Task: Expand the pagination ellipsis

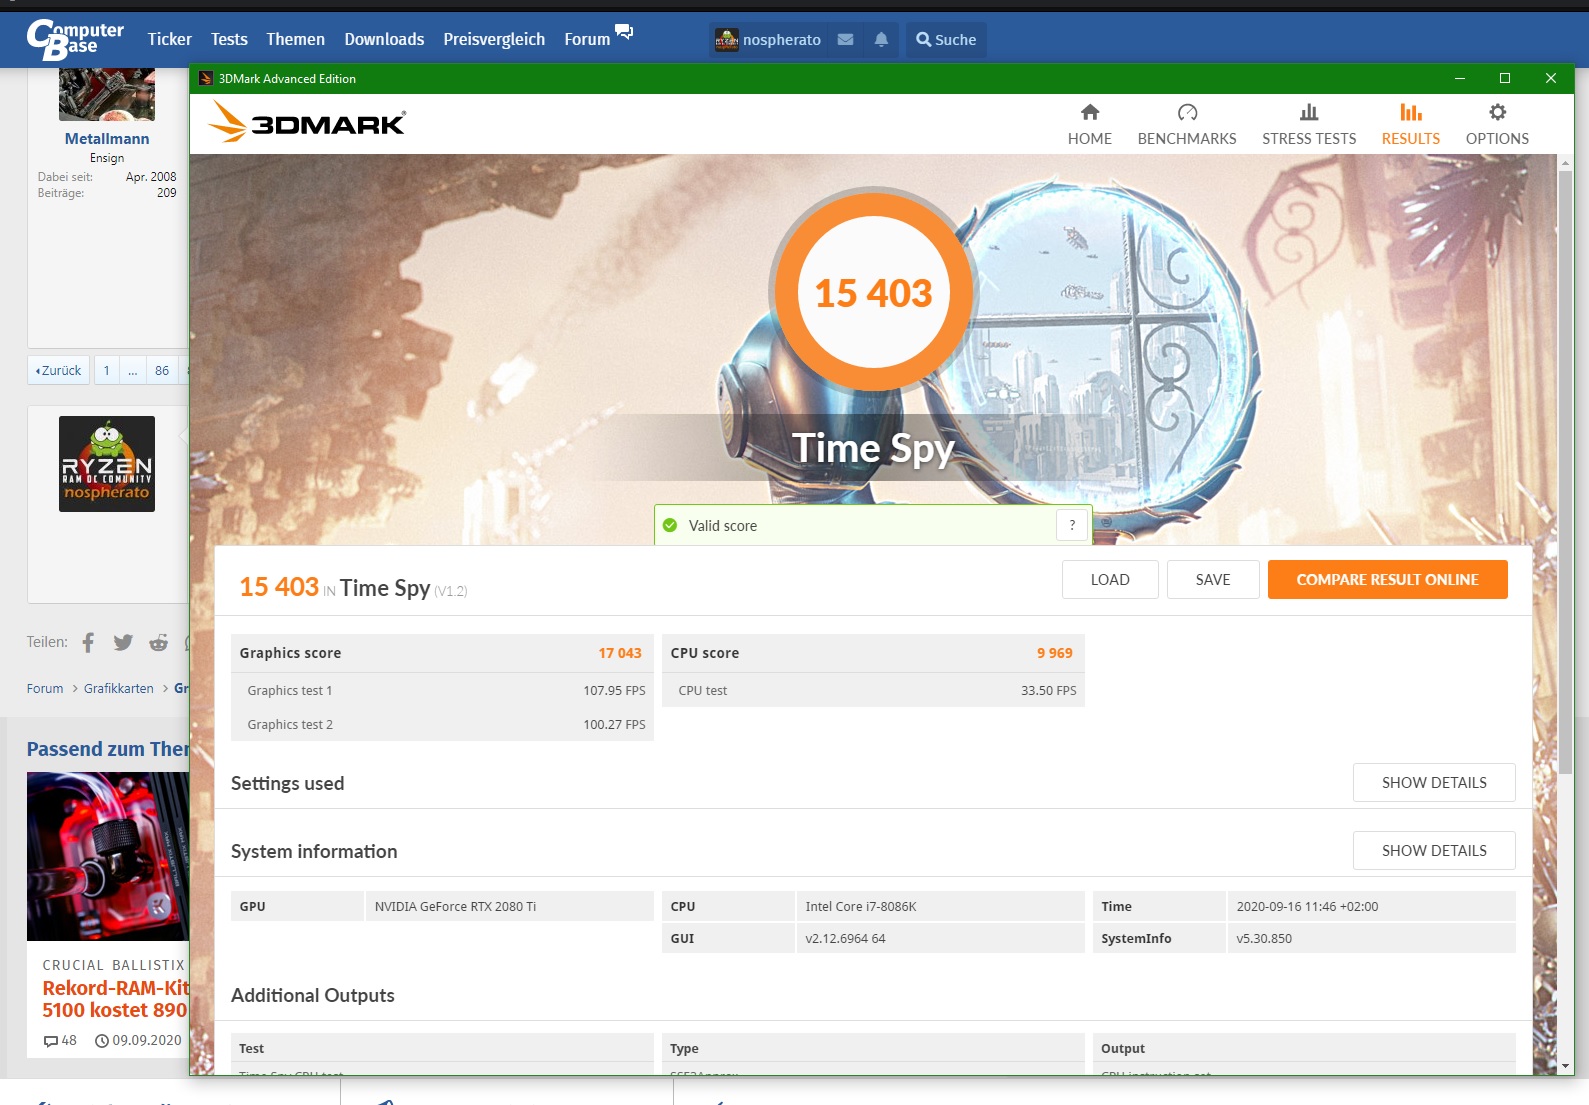Action: tap(132, 370)
